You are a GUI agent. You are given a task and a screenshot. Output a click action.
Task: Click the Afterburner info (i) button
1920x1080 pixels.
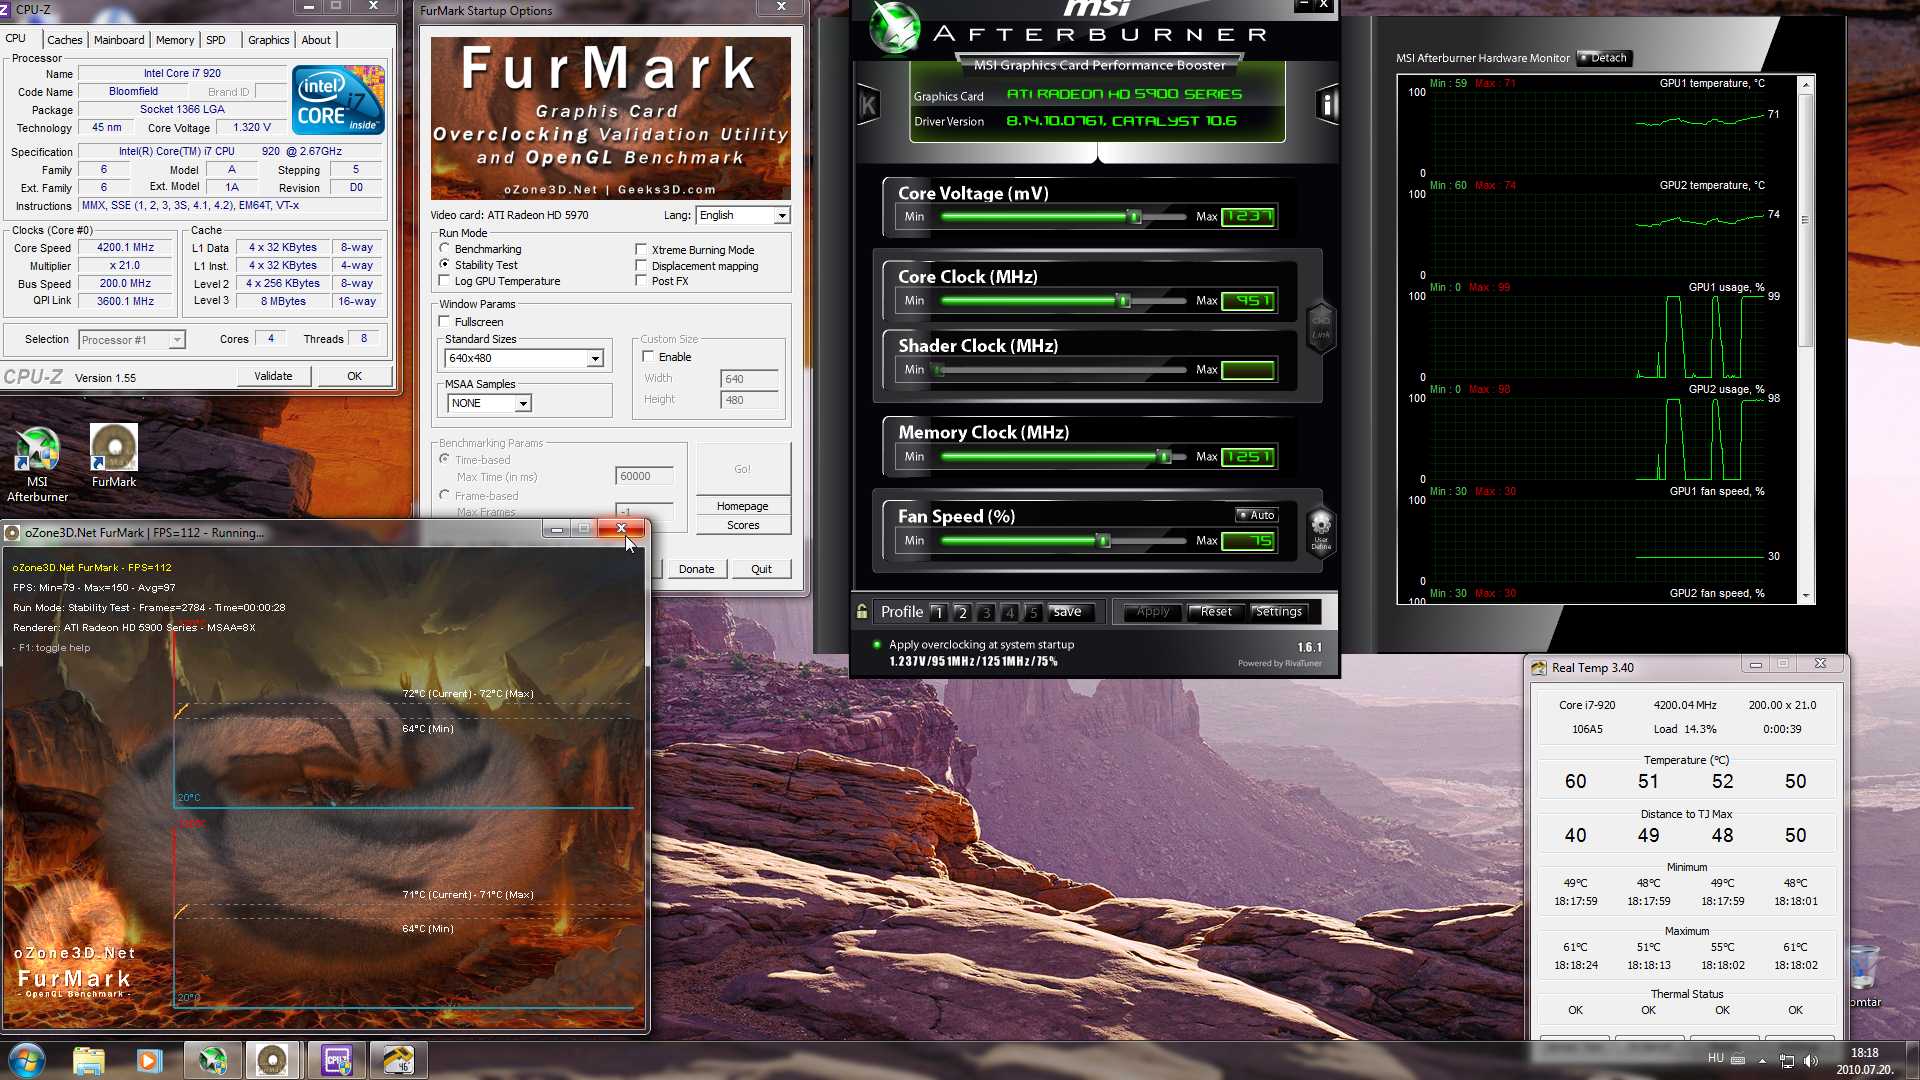point(1327,104)
